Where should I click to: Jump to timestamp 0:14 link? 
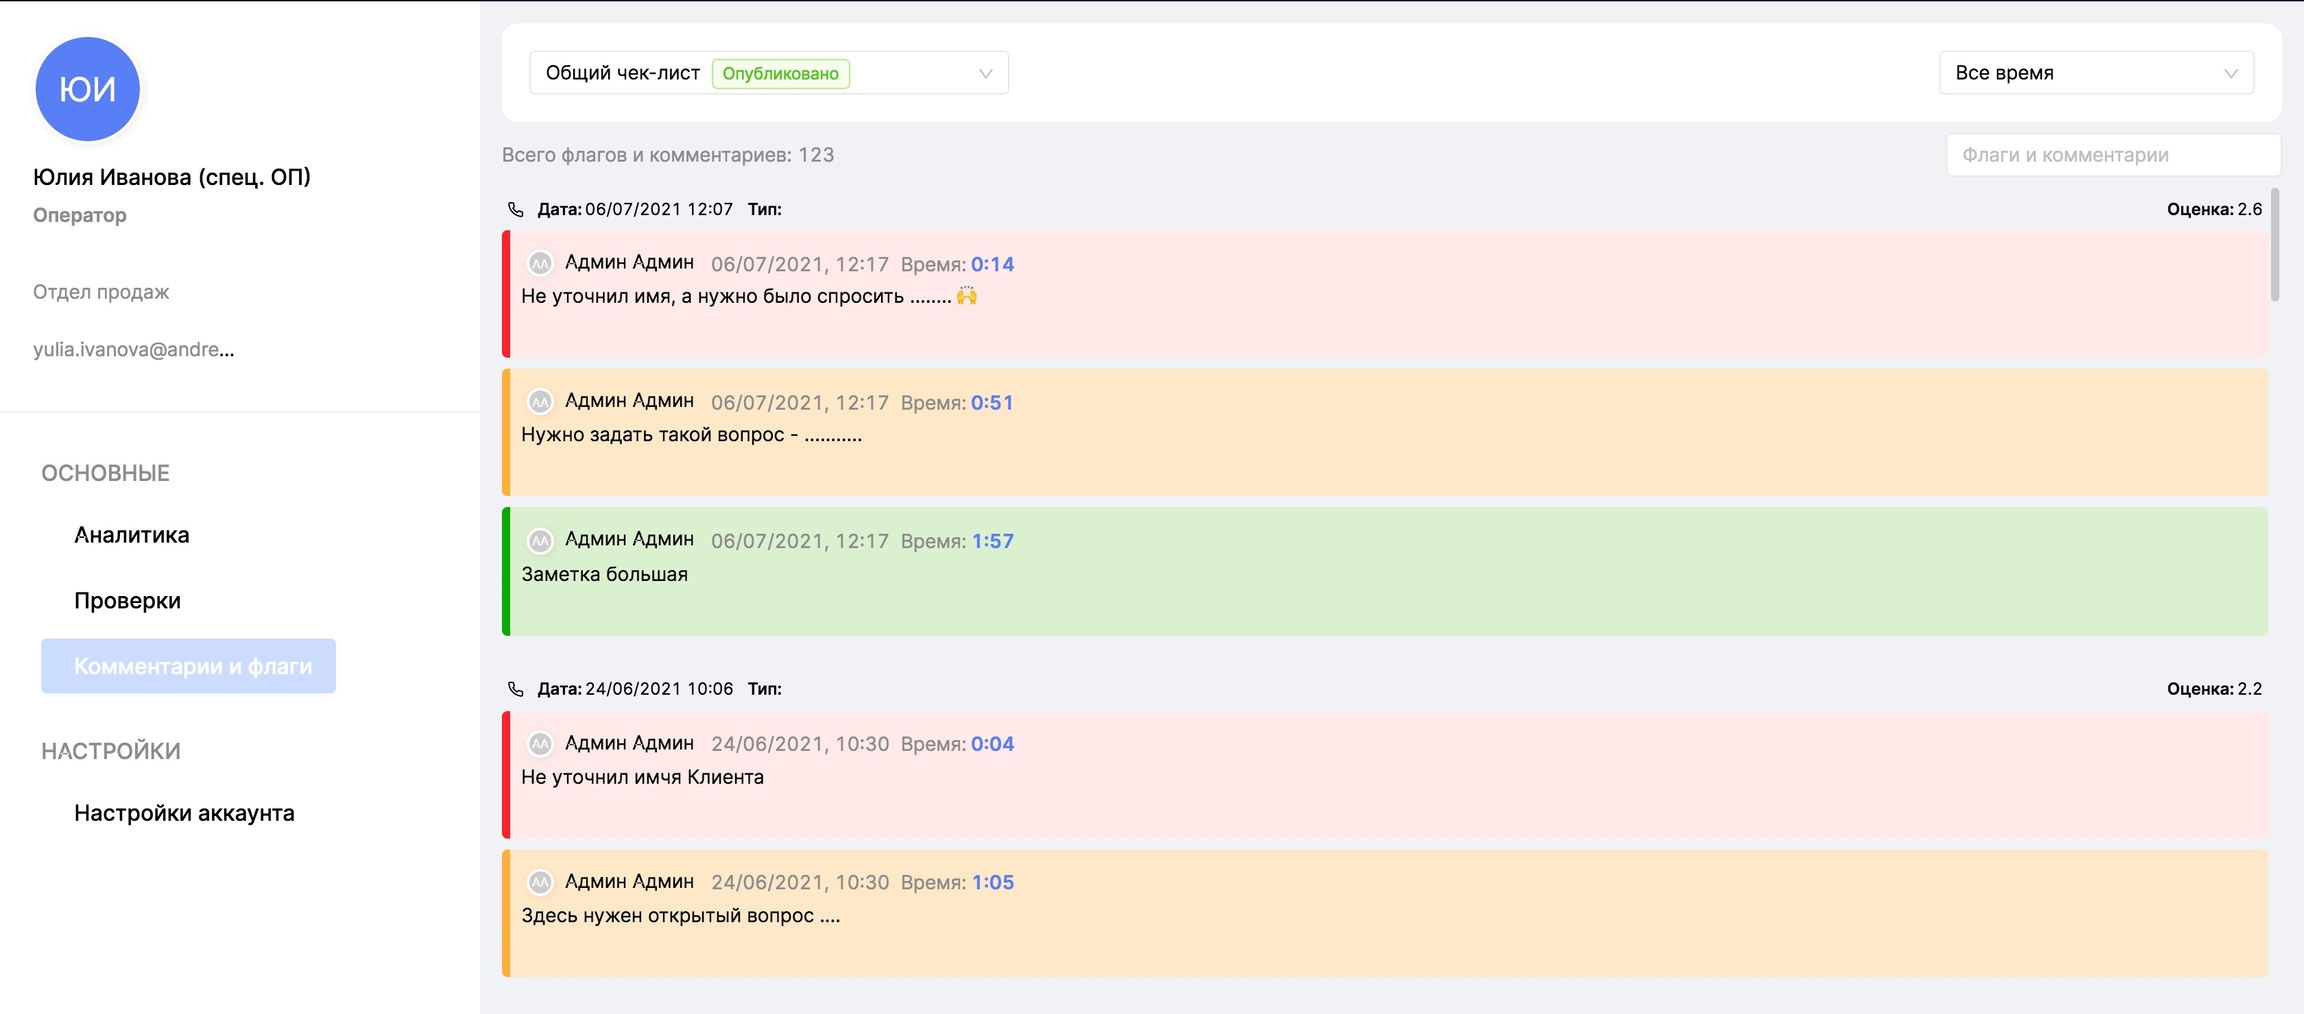coord(992,264)
